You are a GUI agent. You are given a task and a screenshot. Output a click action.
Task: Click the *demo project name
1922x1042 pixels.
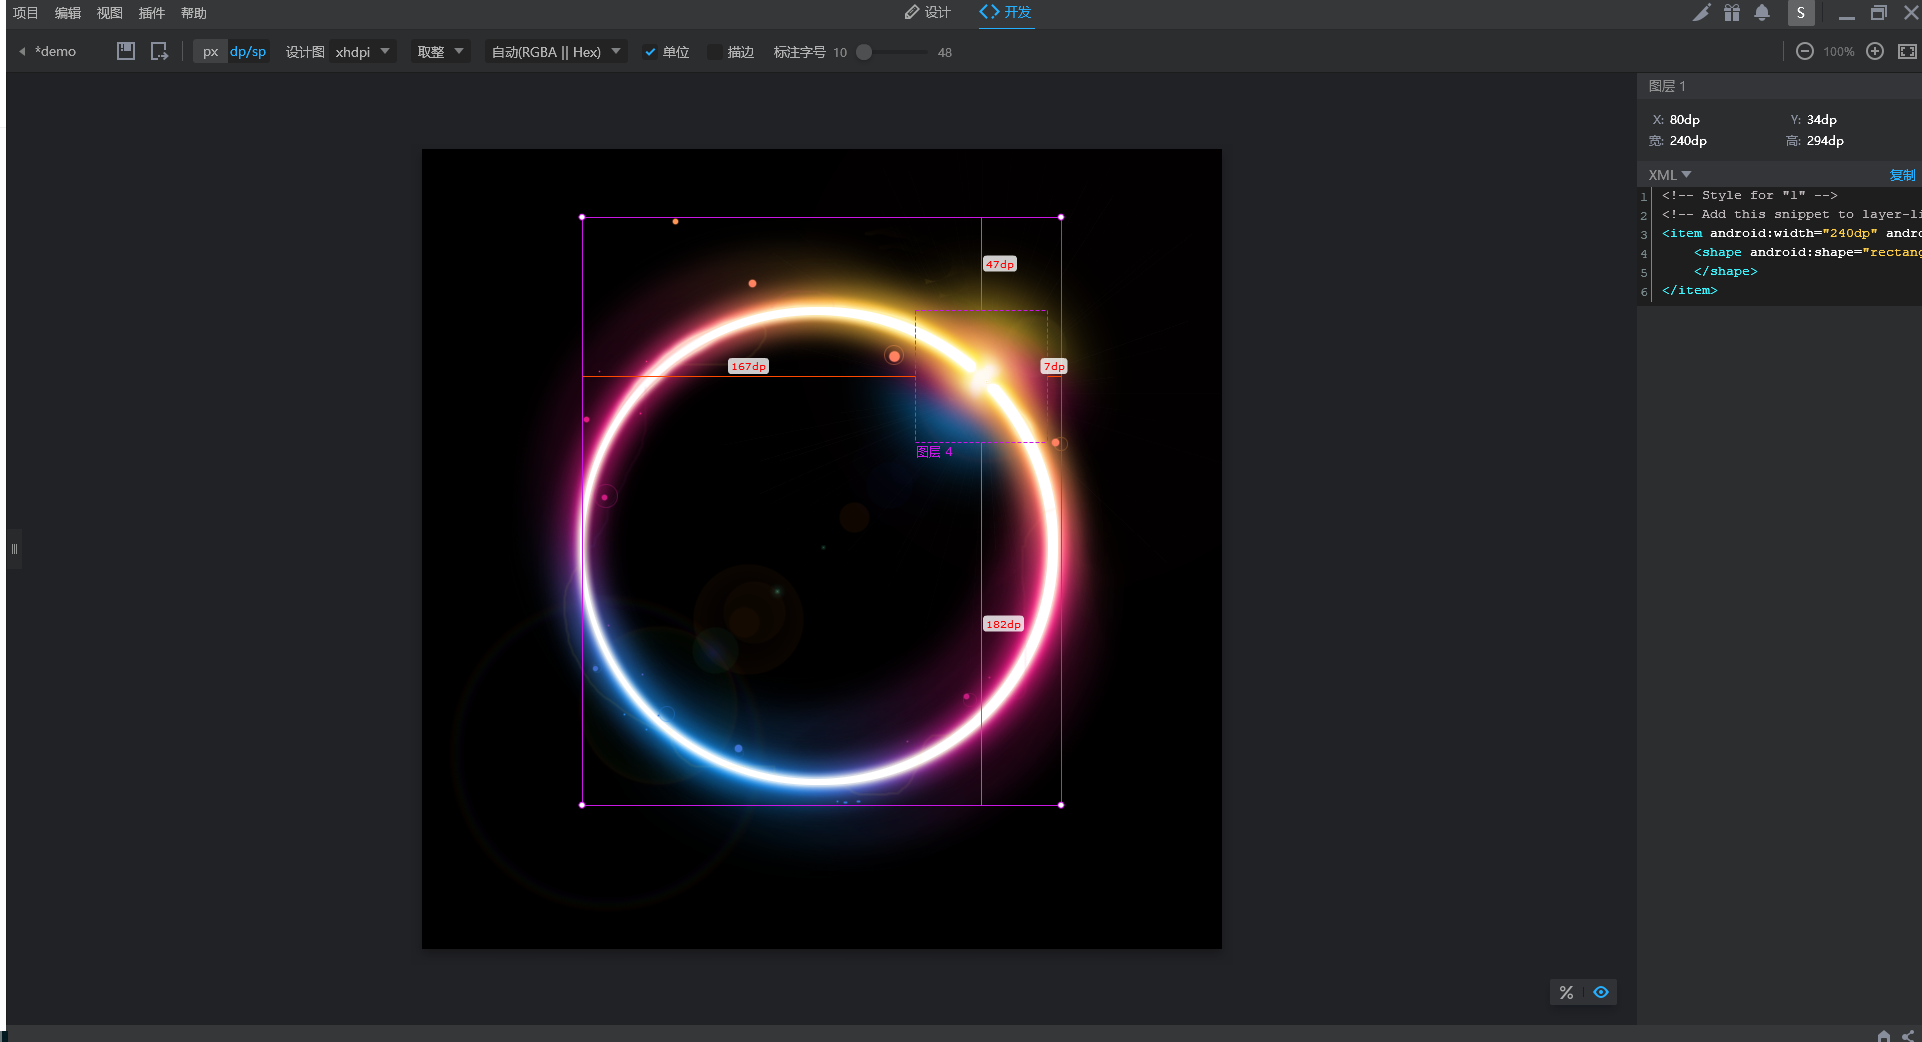(x=55, y=52)
